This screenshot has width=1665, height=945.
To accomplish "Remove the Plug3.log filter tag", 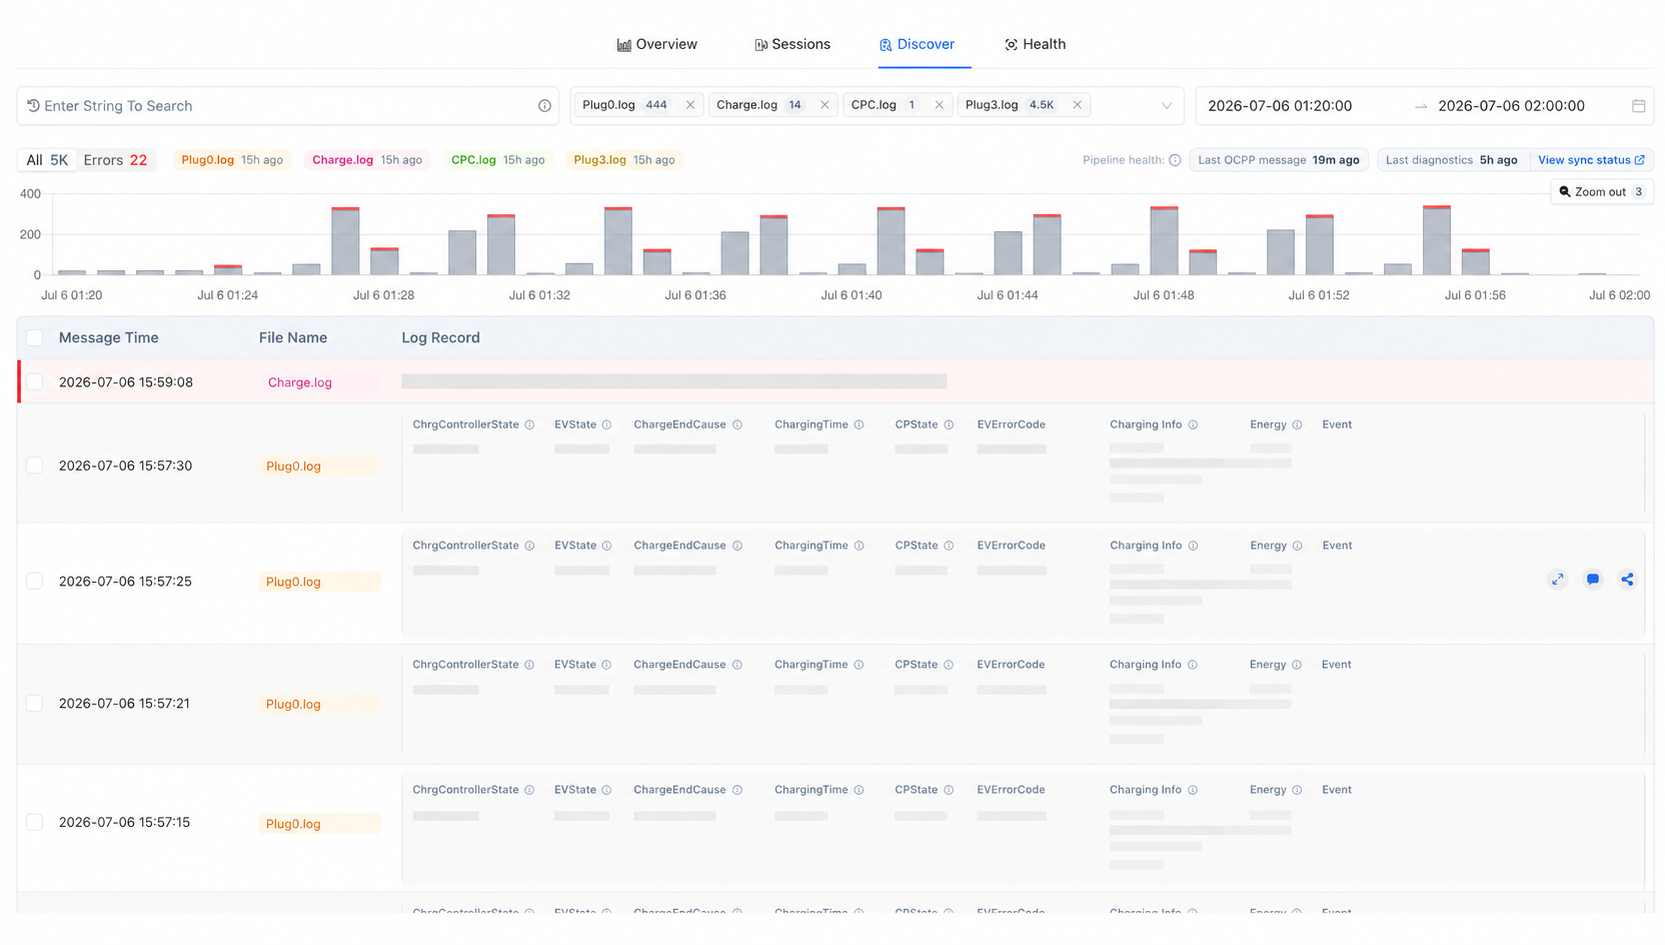I will (x=1077, y=105).
